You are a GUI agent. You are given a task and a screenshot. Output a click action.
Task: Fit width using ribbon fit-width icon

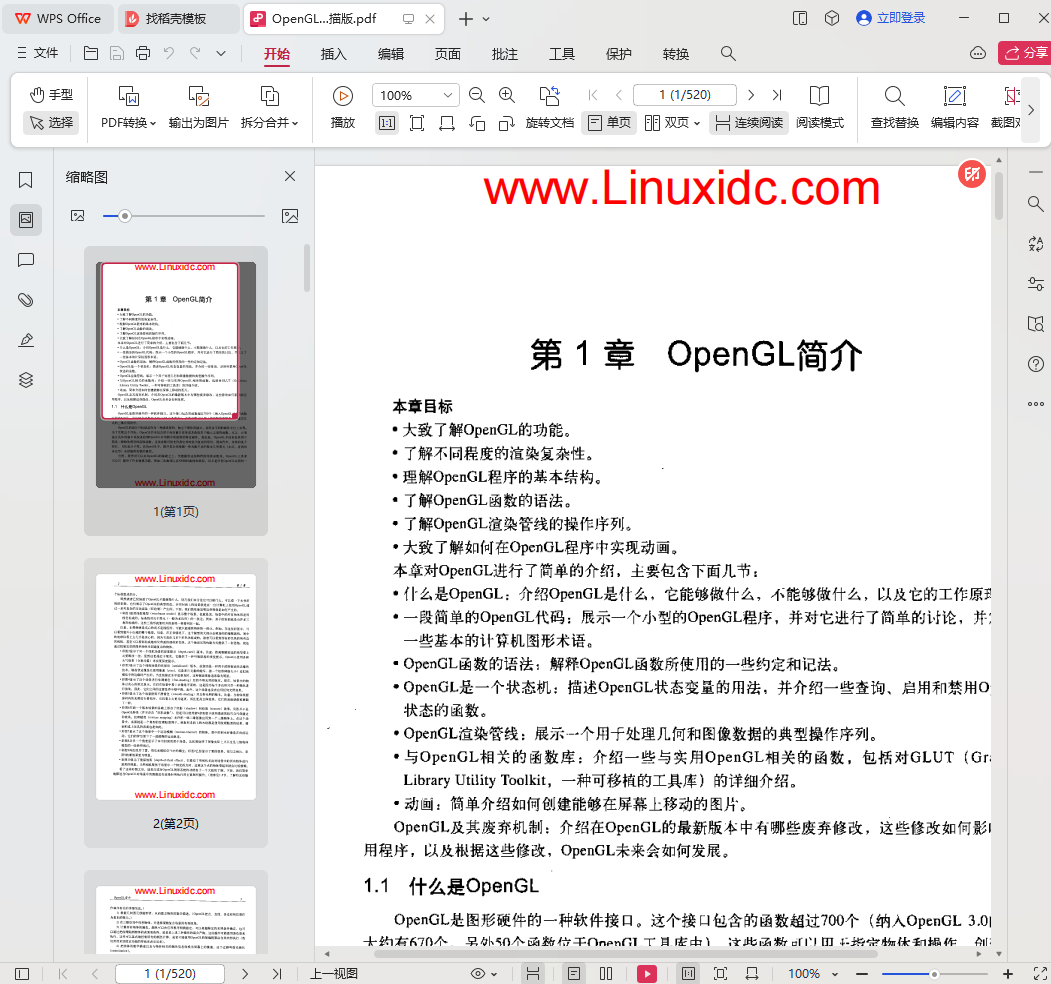pos(447,123)
